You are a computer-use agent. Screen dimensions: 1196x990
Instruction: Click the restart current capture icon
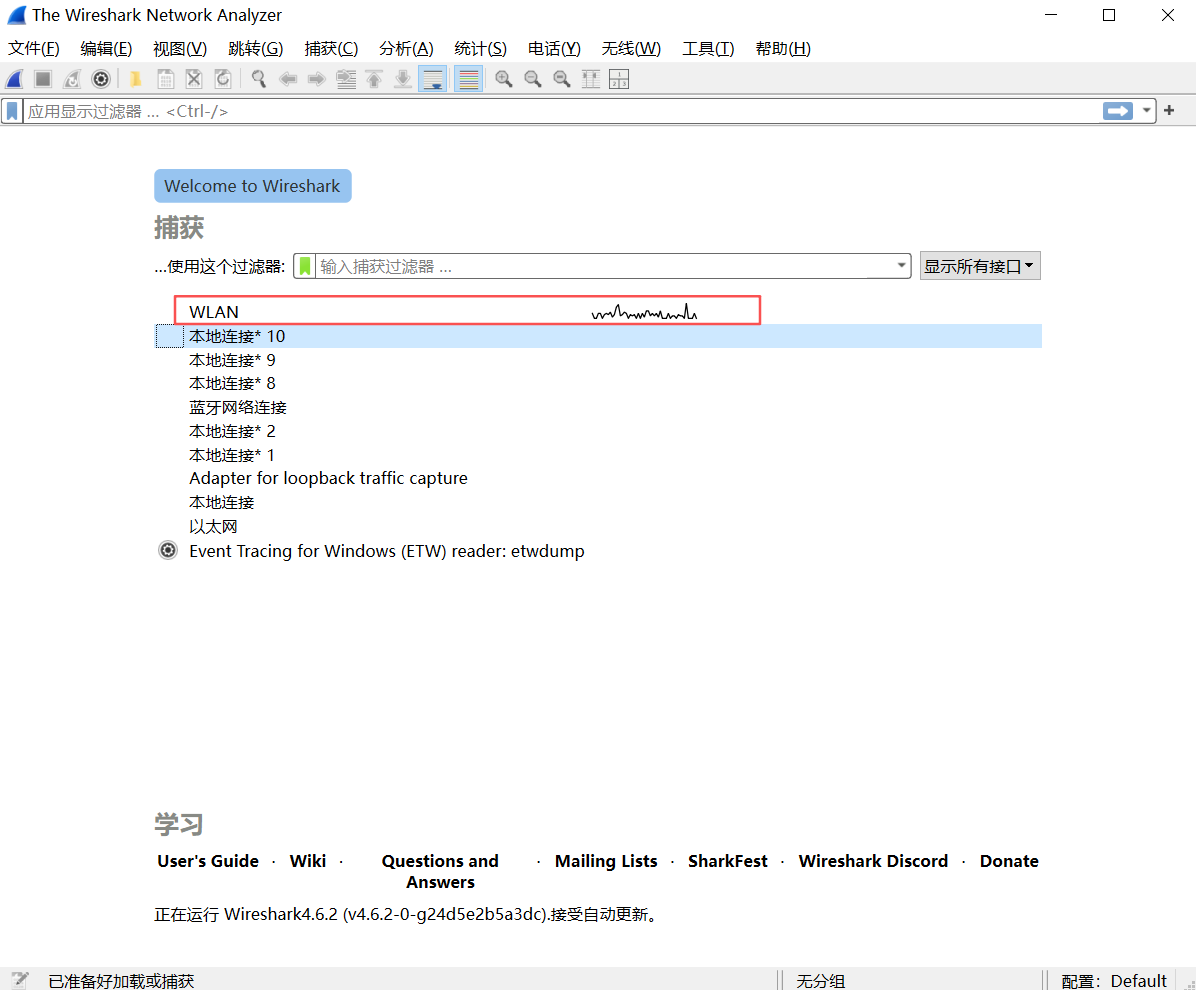72,79
